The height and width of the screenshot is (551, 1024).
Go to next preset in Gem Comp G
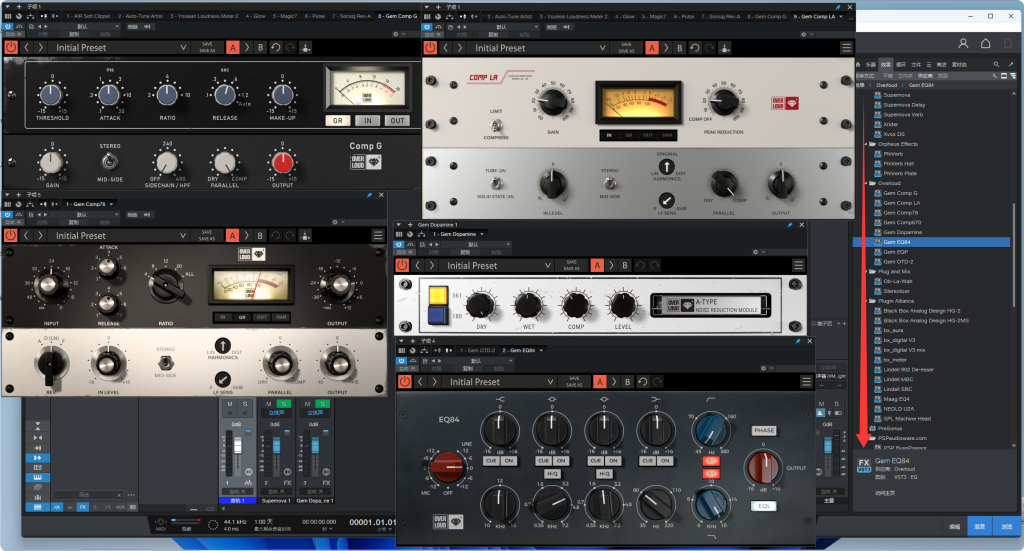(x=40, y=47)
